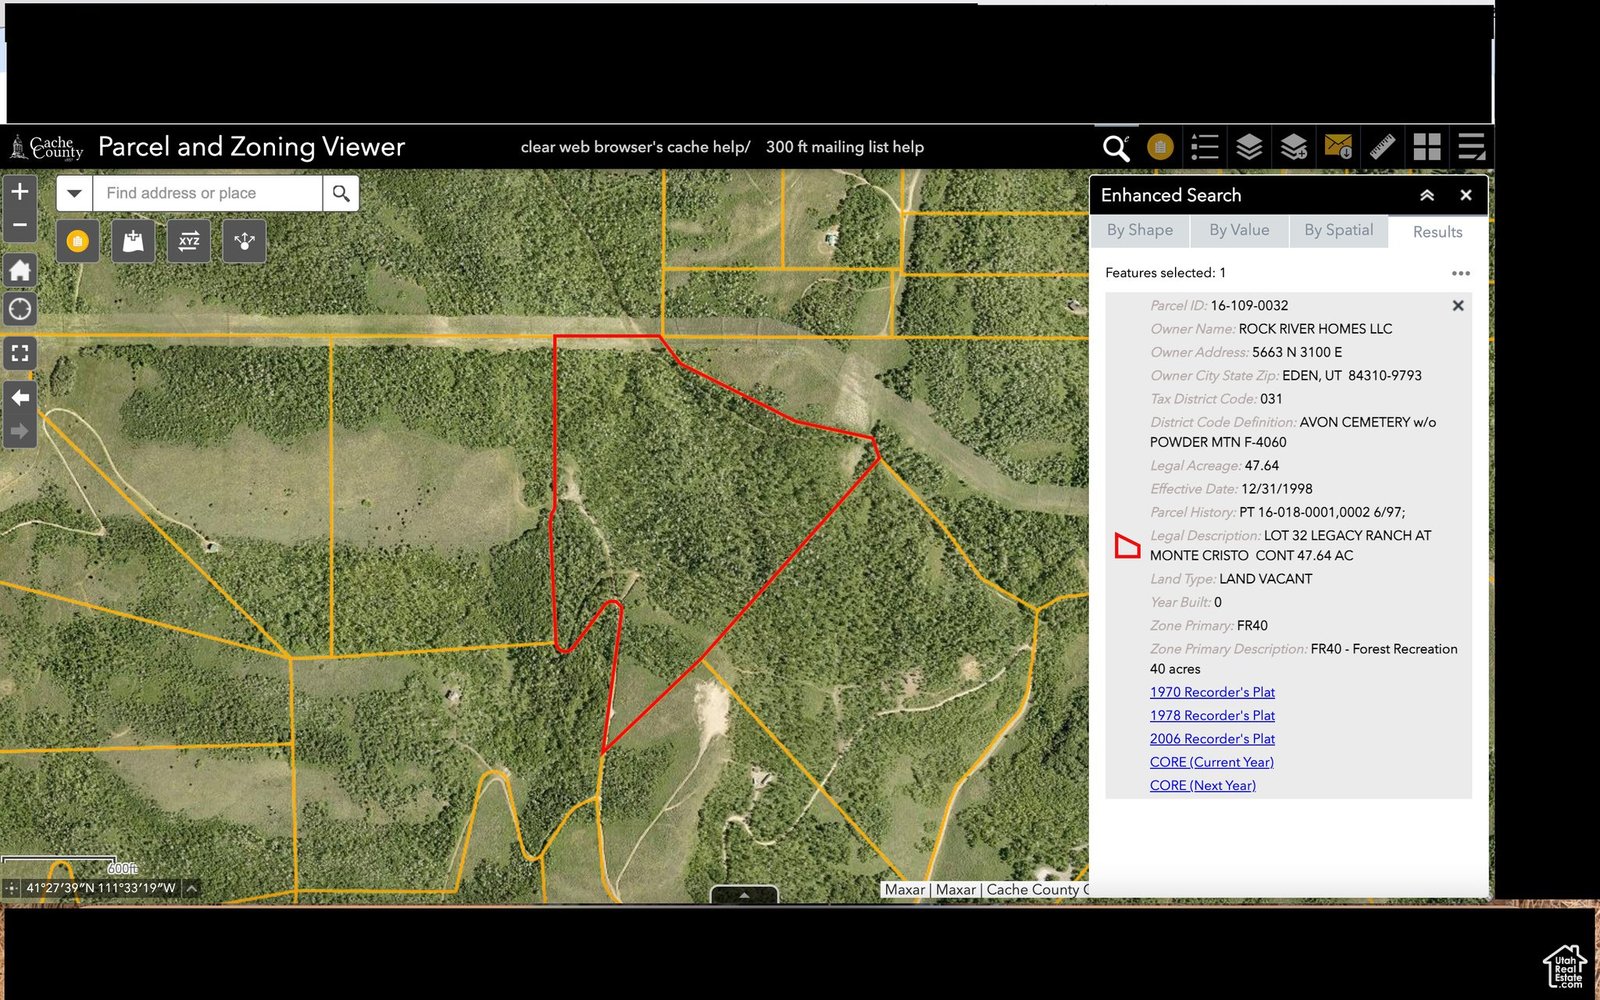Click the Measurement ruler tool
This screenshot has width=1600, height=1000.
pyautogui.click(x=1382, y=147)
